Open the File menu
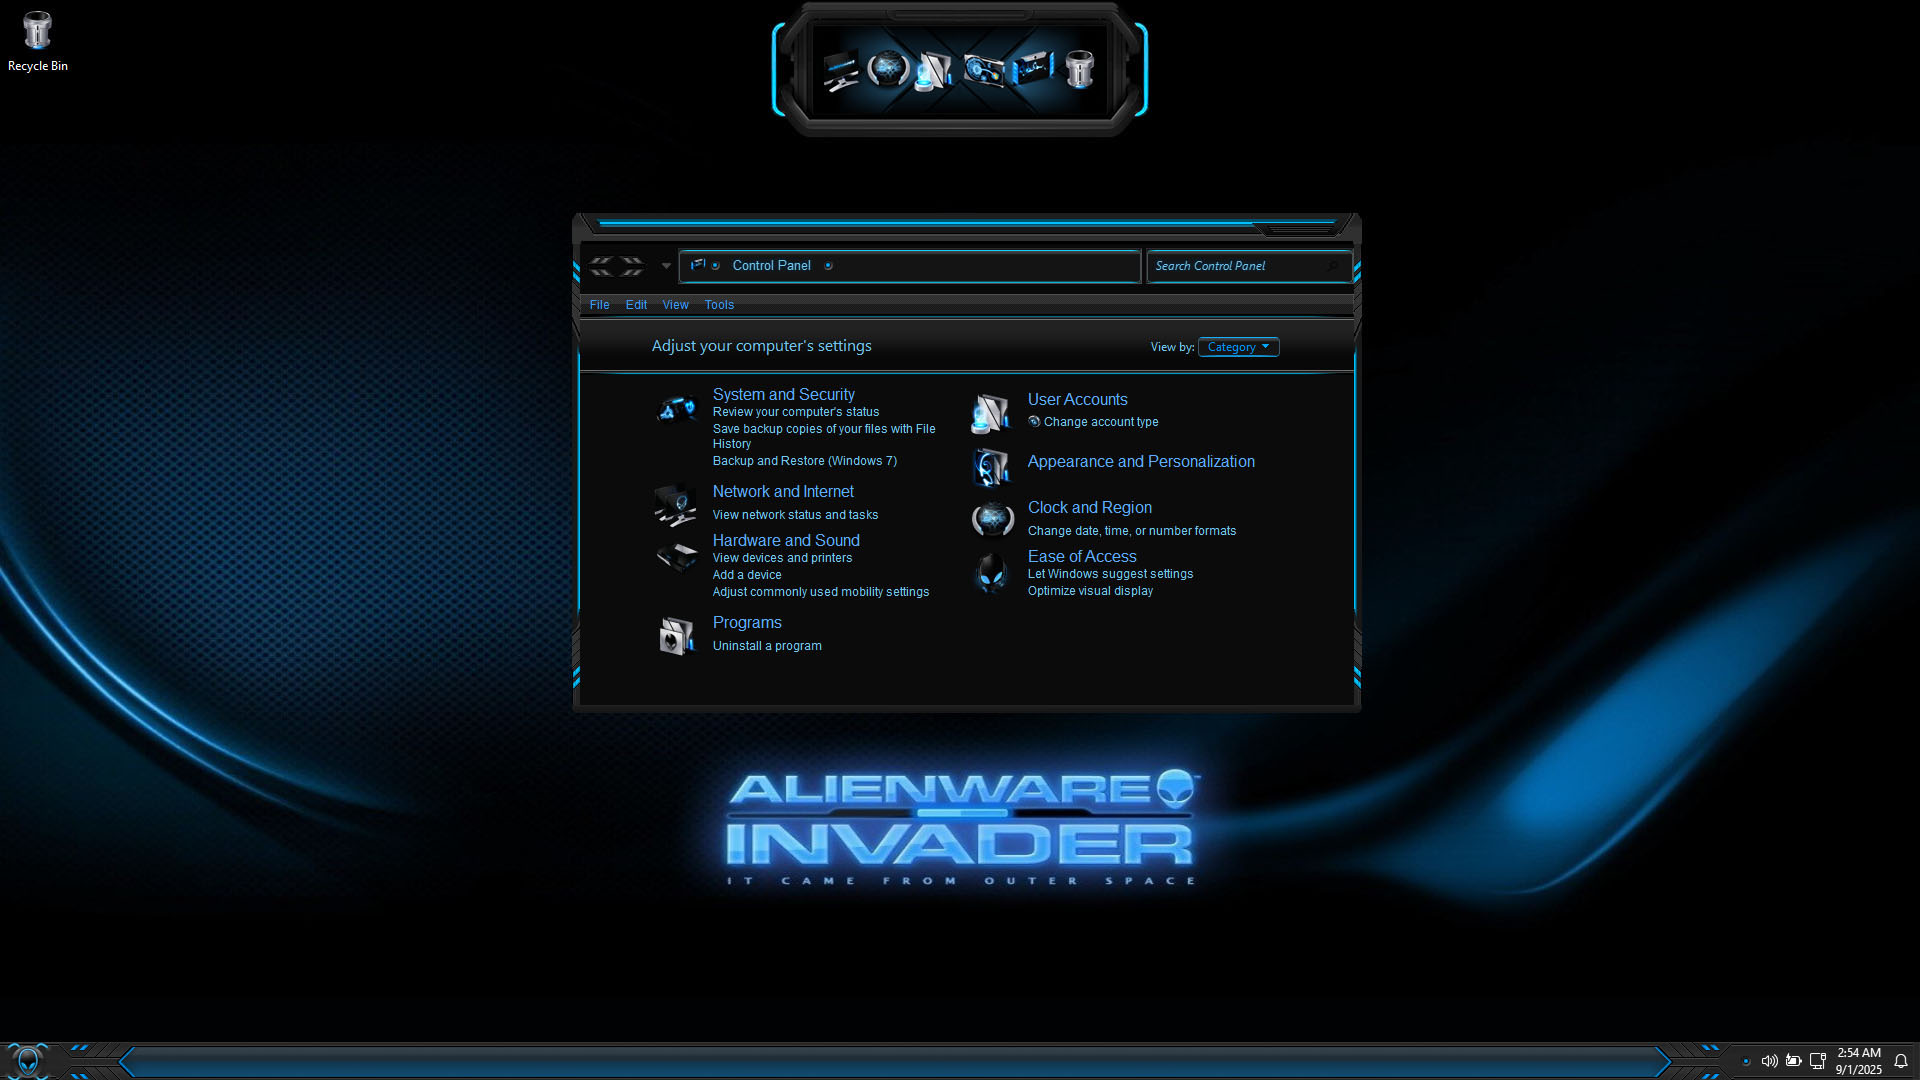 599,305
